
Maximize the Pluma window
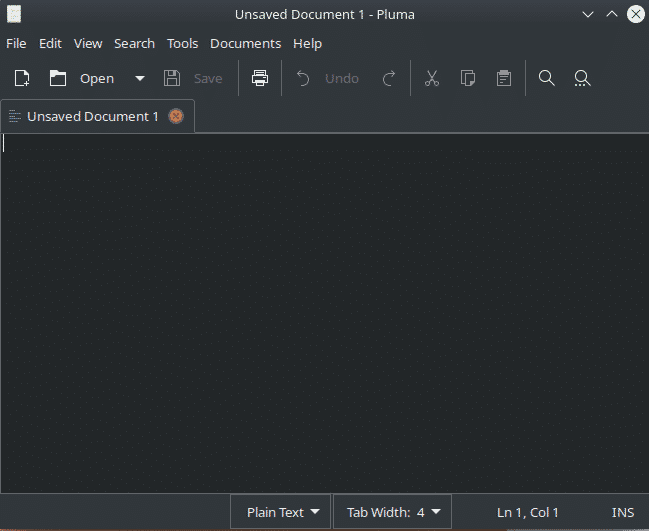(x=612, y=14)
